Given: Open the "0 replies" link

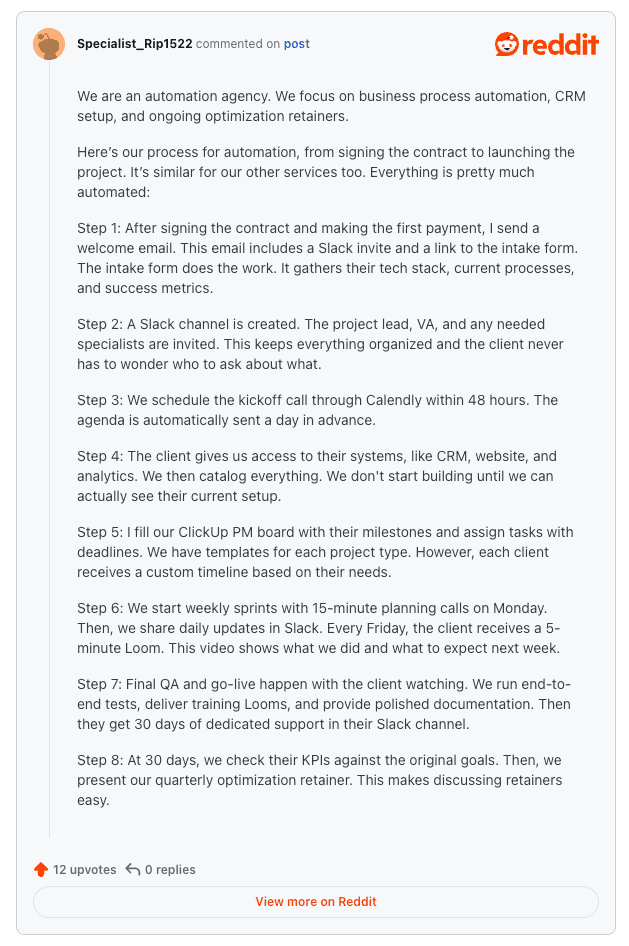Looking at the screenshot, I should (170, 869).
